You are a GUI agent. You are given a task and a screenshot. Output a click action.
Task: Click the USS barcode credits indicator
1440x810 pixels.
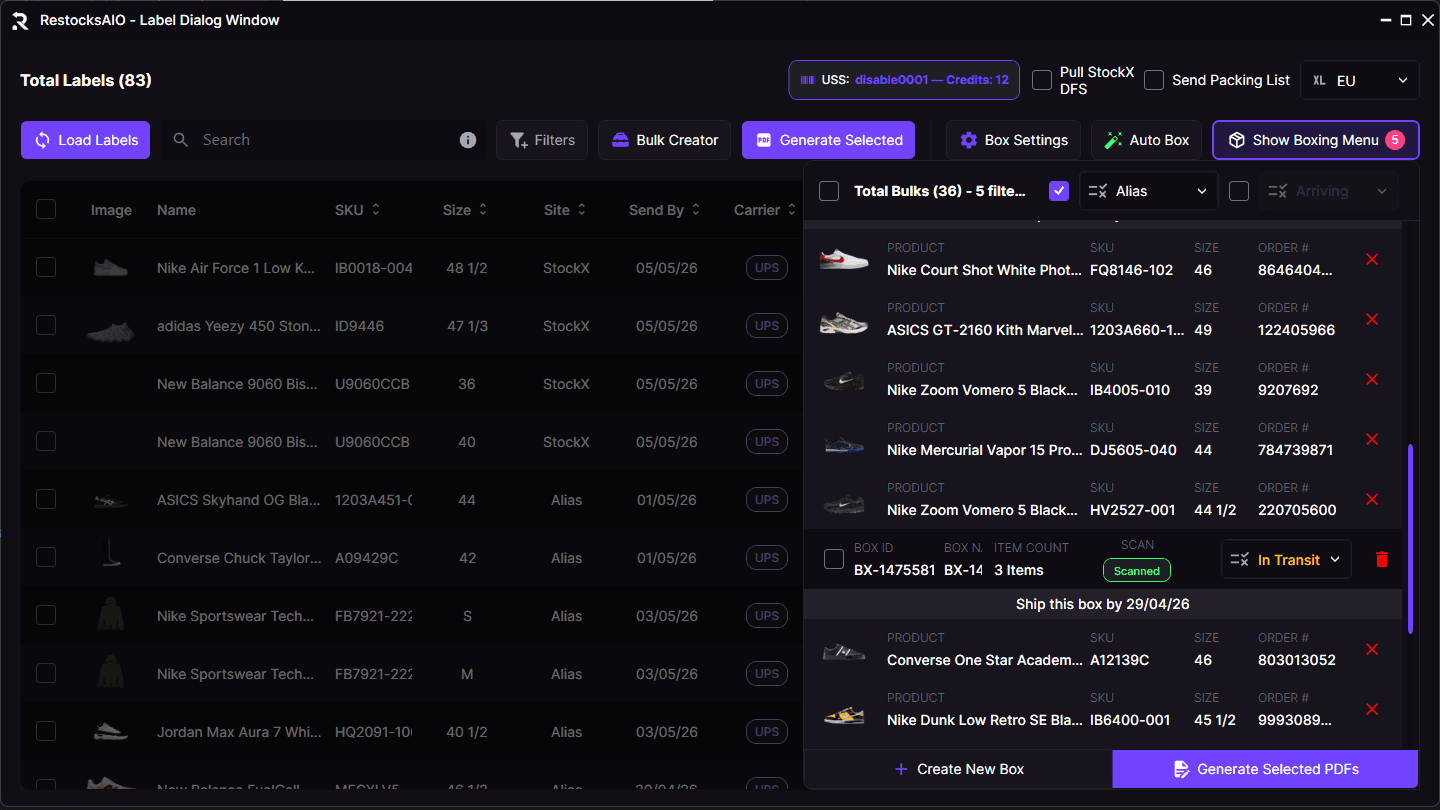coord(904,80)
